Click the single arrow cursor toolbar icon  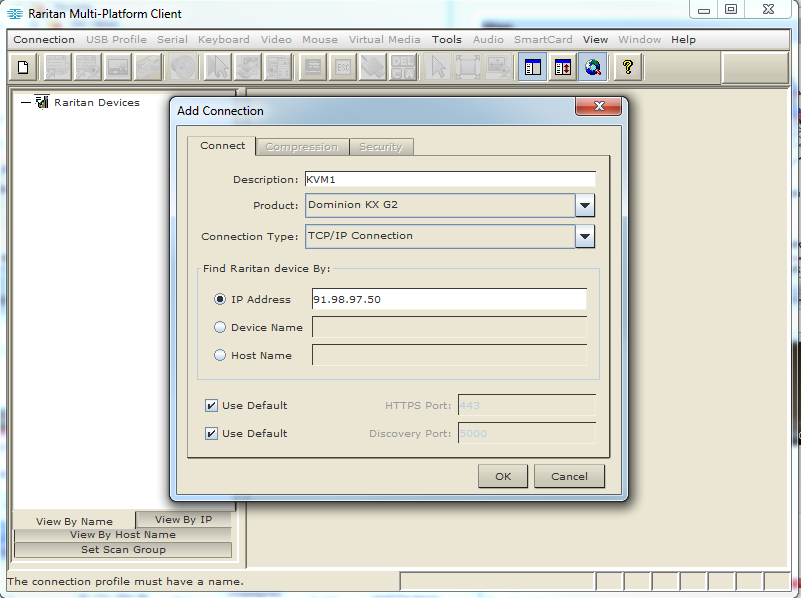tap(437, 67)
